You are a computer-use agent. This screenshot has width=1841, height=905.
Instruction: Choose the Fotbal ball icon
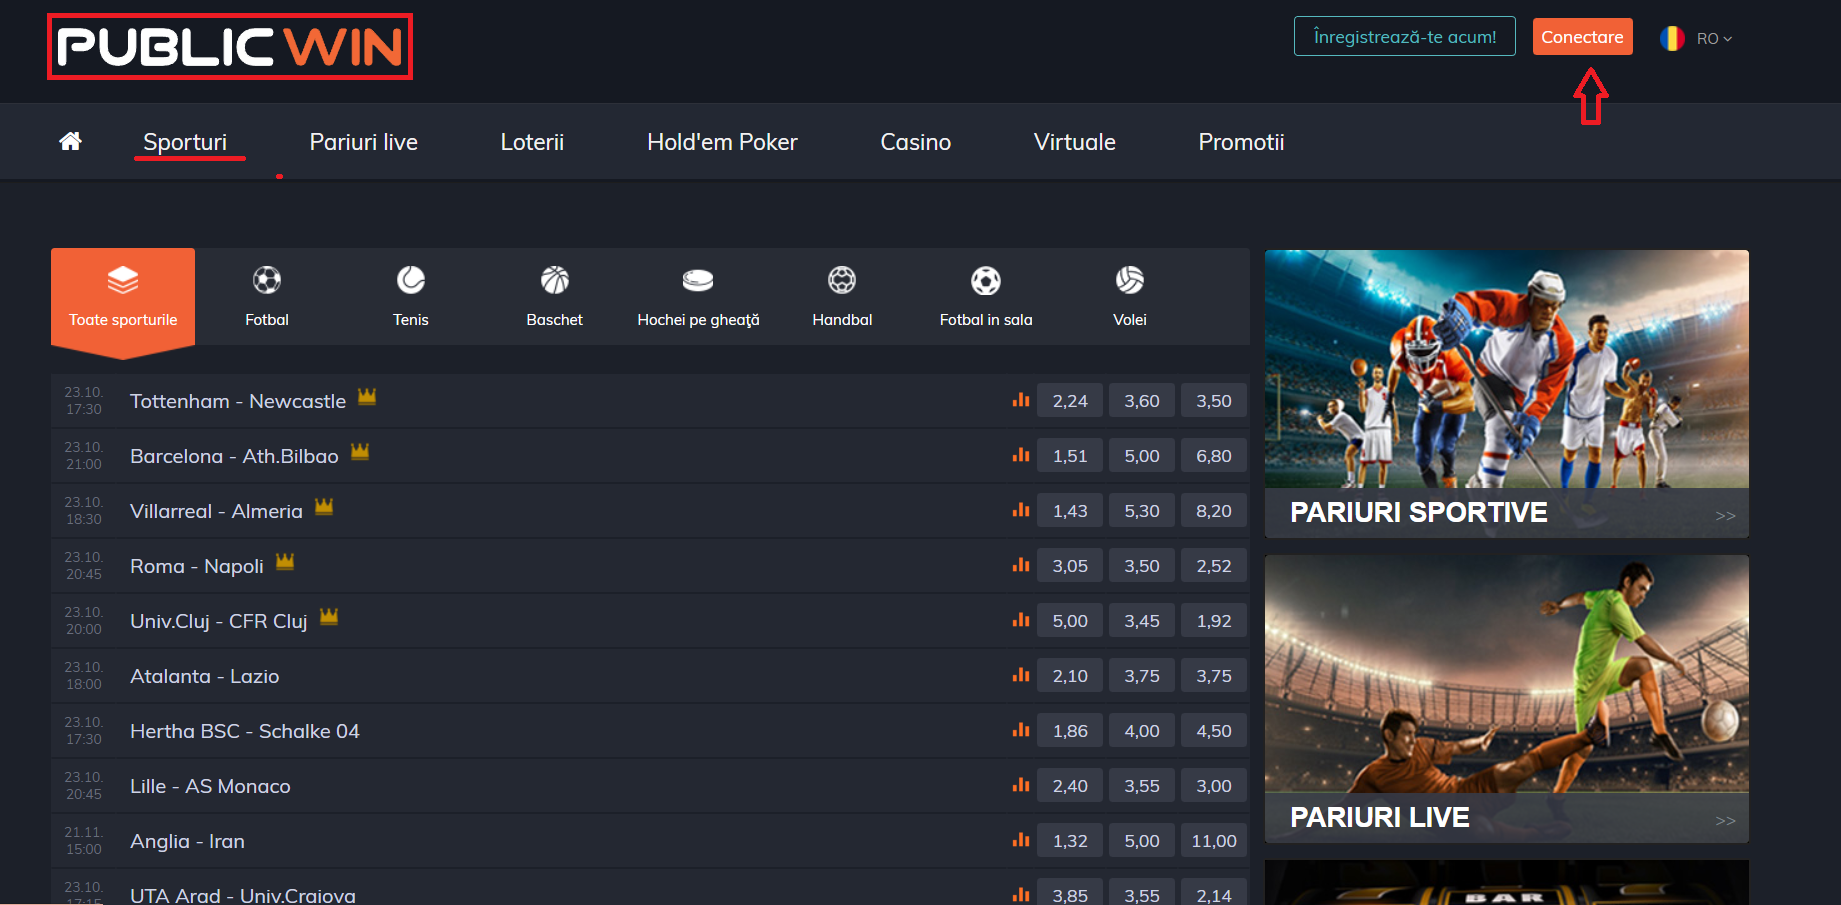(267, 280)
